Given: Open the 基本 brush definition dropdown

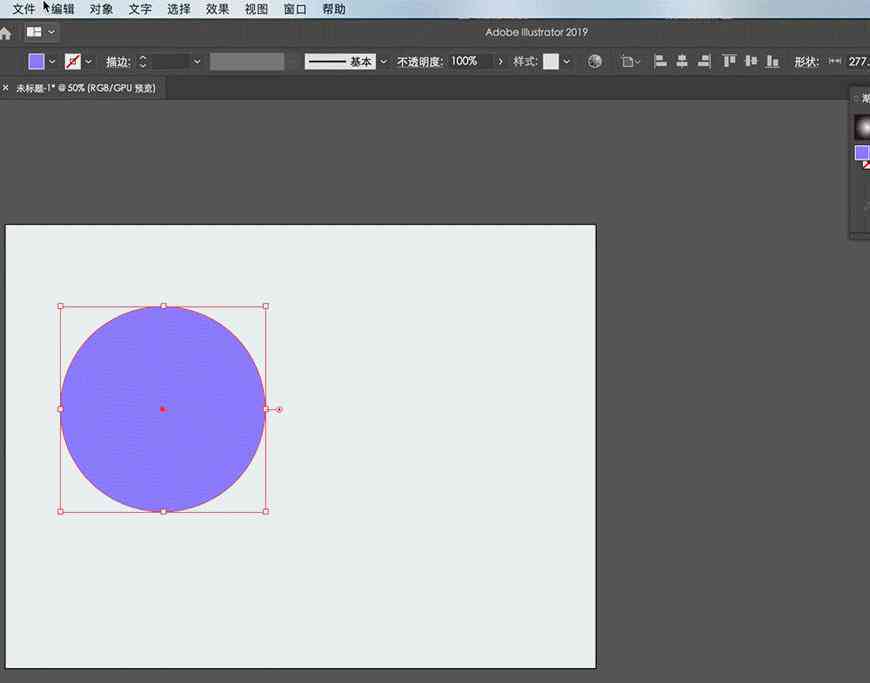Looking at the screenshot, I should (x=340, y=62).
